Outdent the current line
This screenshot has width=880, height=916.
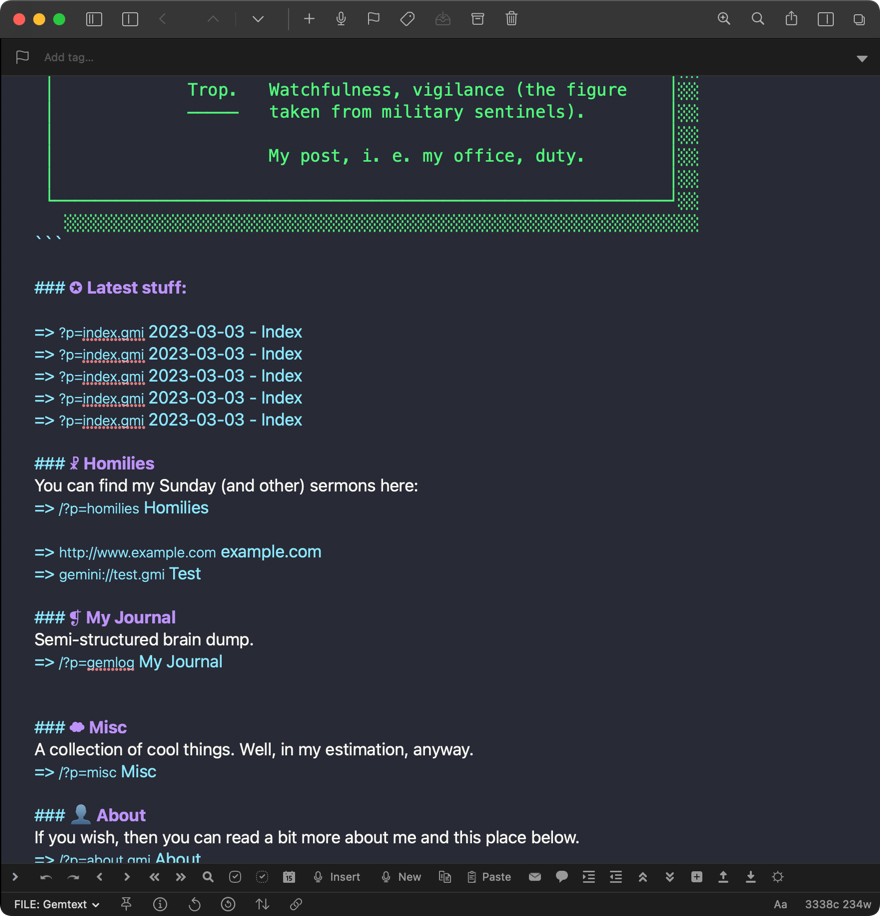point(616,877)
